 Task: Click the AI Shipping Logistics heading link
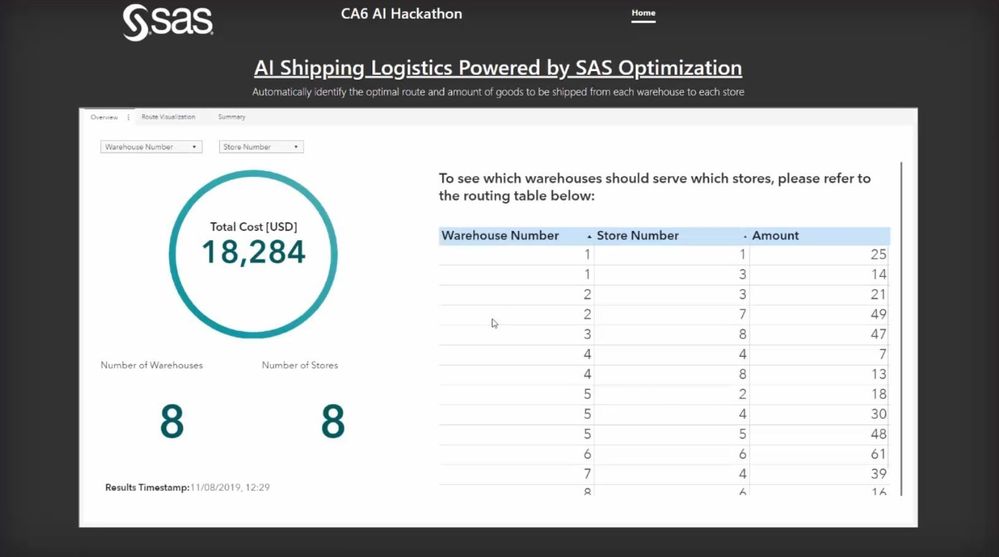click(498, 68)
